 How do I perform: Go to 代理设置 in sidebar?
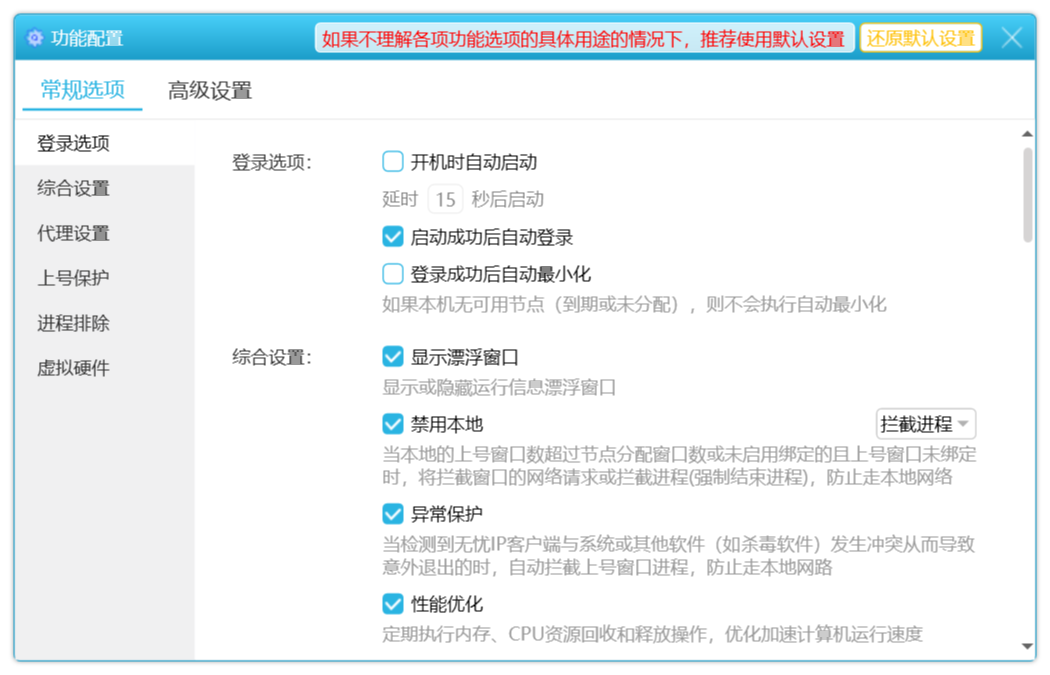point(74,233)
